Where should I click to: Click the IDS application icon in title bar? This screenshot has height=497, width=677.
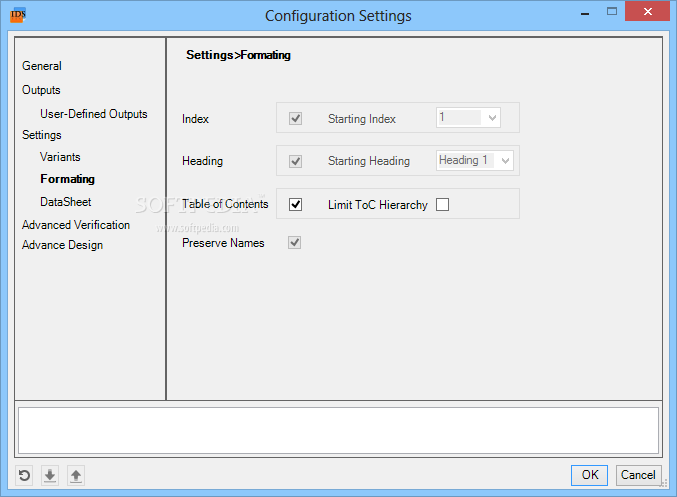(x=18, y=16)
